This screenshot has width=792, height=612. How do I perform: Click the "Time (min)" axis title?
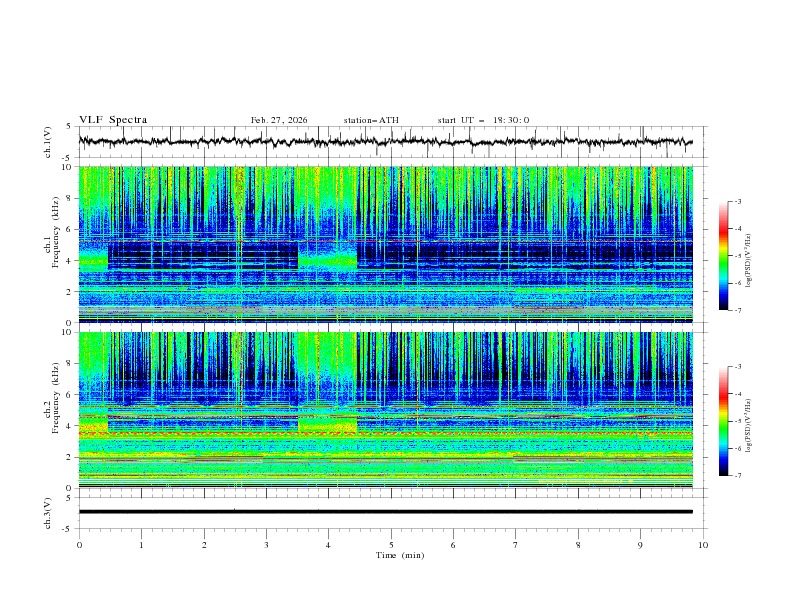(400, 555)
